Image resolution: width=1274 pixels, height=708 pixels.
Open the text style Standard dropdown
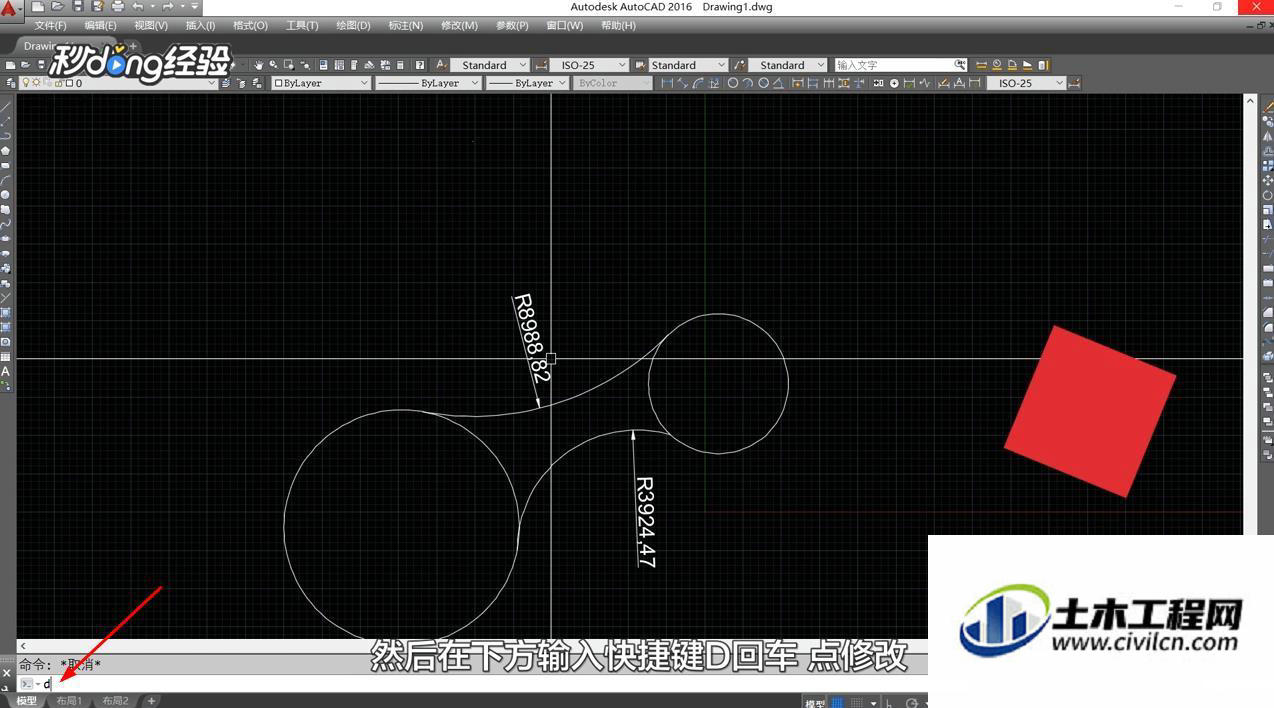pos(490,65)
